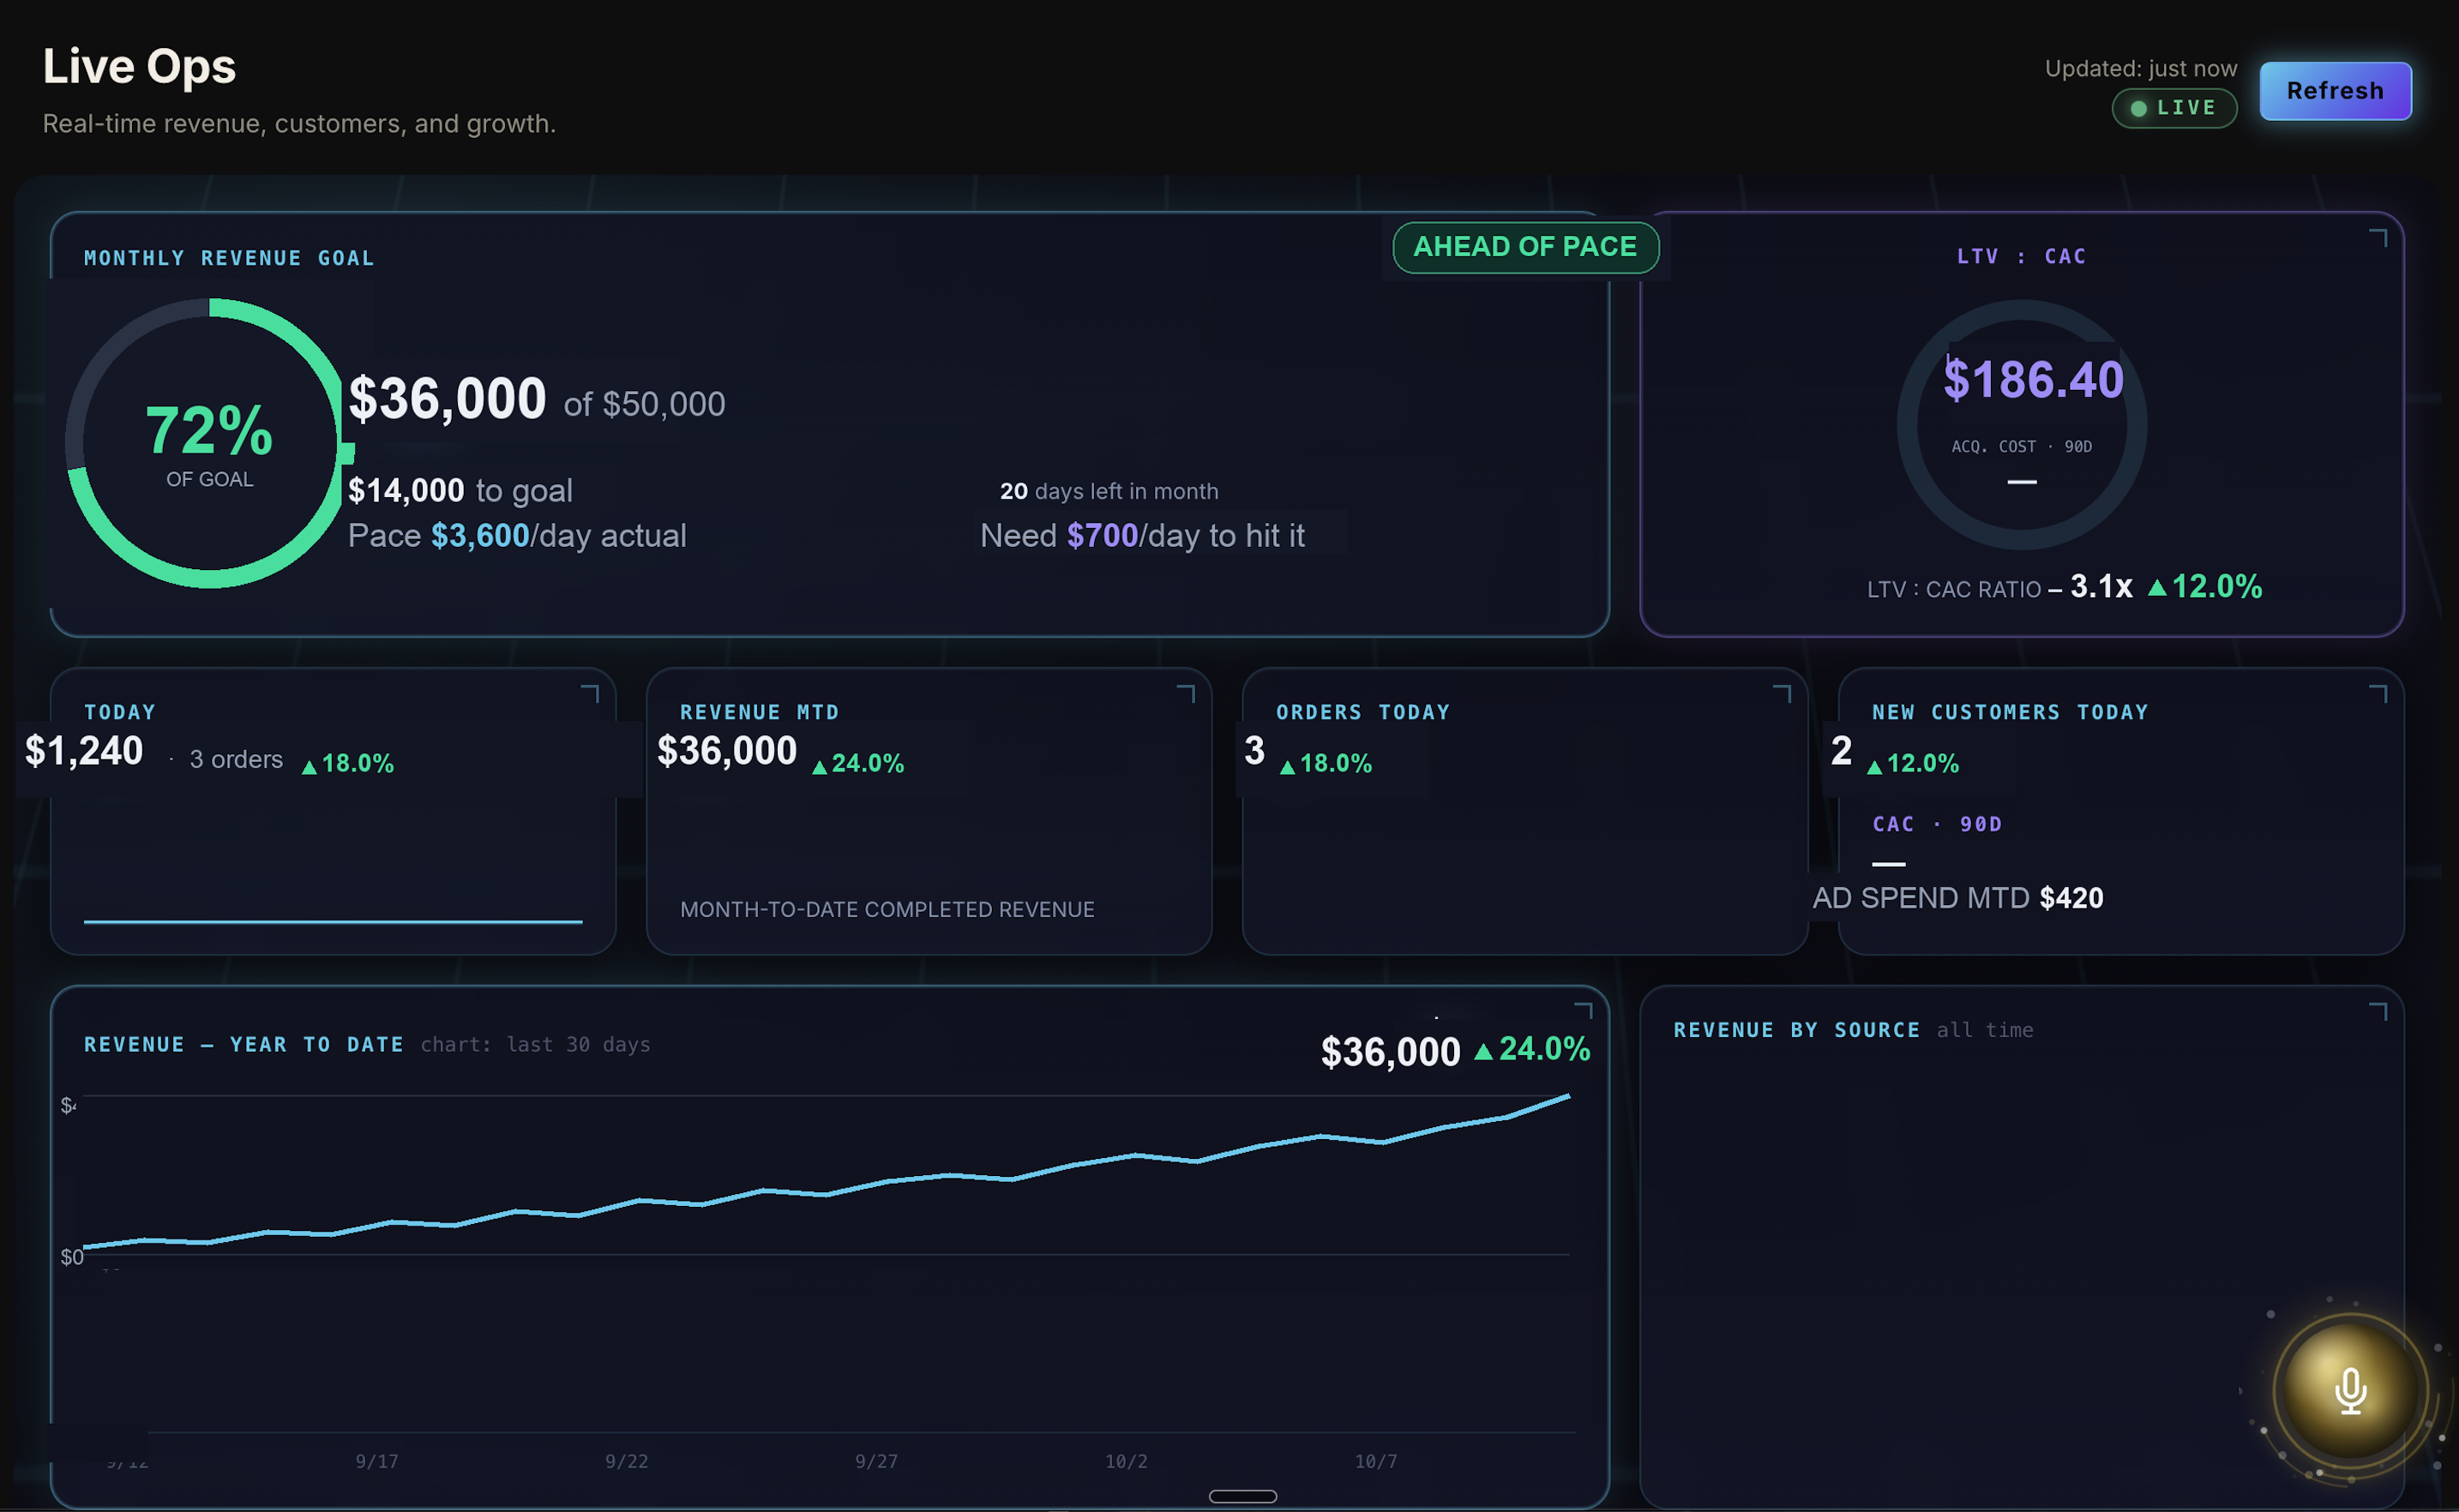2459x1512 pixels.
Task: Click the $186.40 acquisition cost ring
Action: [2021, 425]
